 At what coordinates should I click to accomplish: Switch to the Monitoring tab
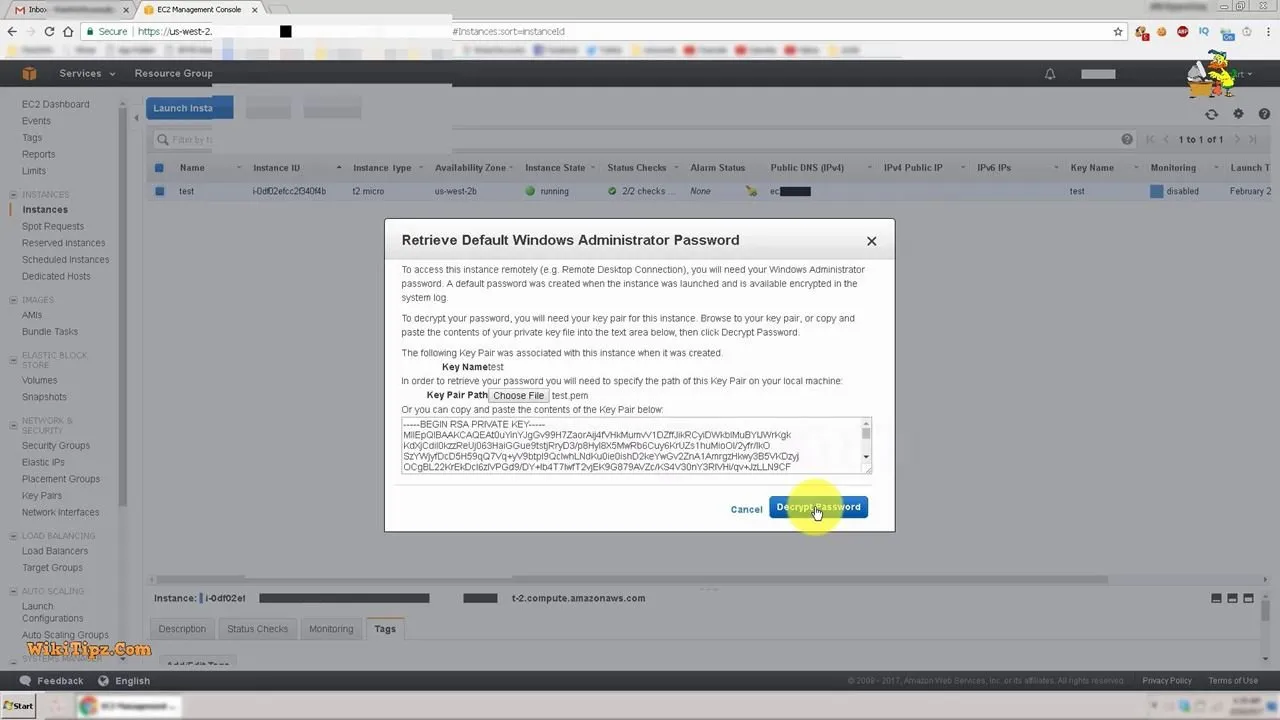point(331,629)
